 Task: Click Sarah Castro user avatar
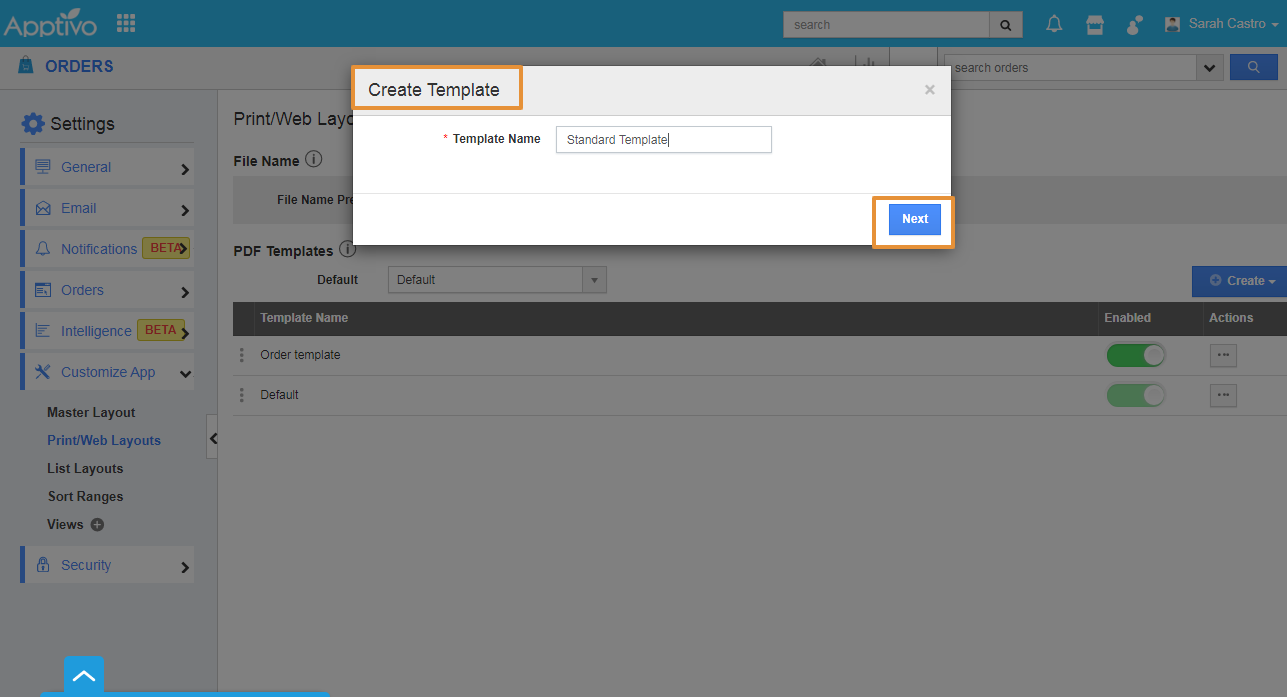pyautogui.click(x=1173, y=23)
